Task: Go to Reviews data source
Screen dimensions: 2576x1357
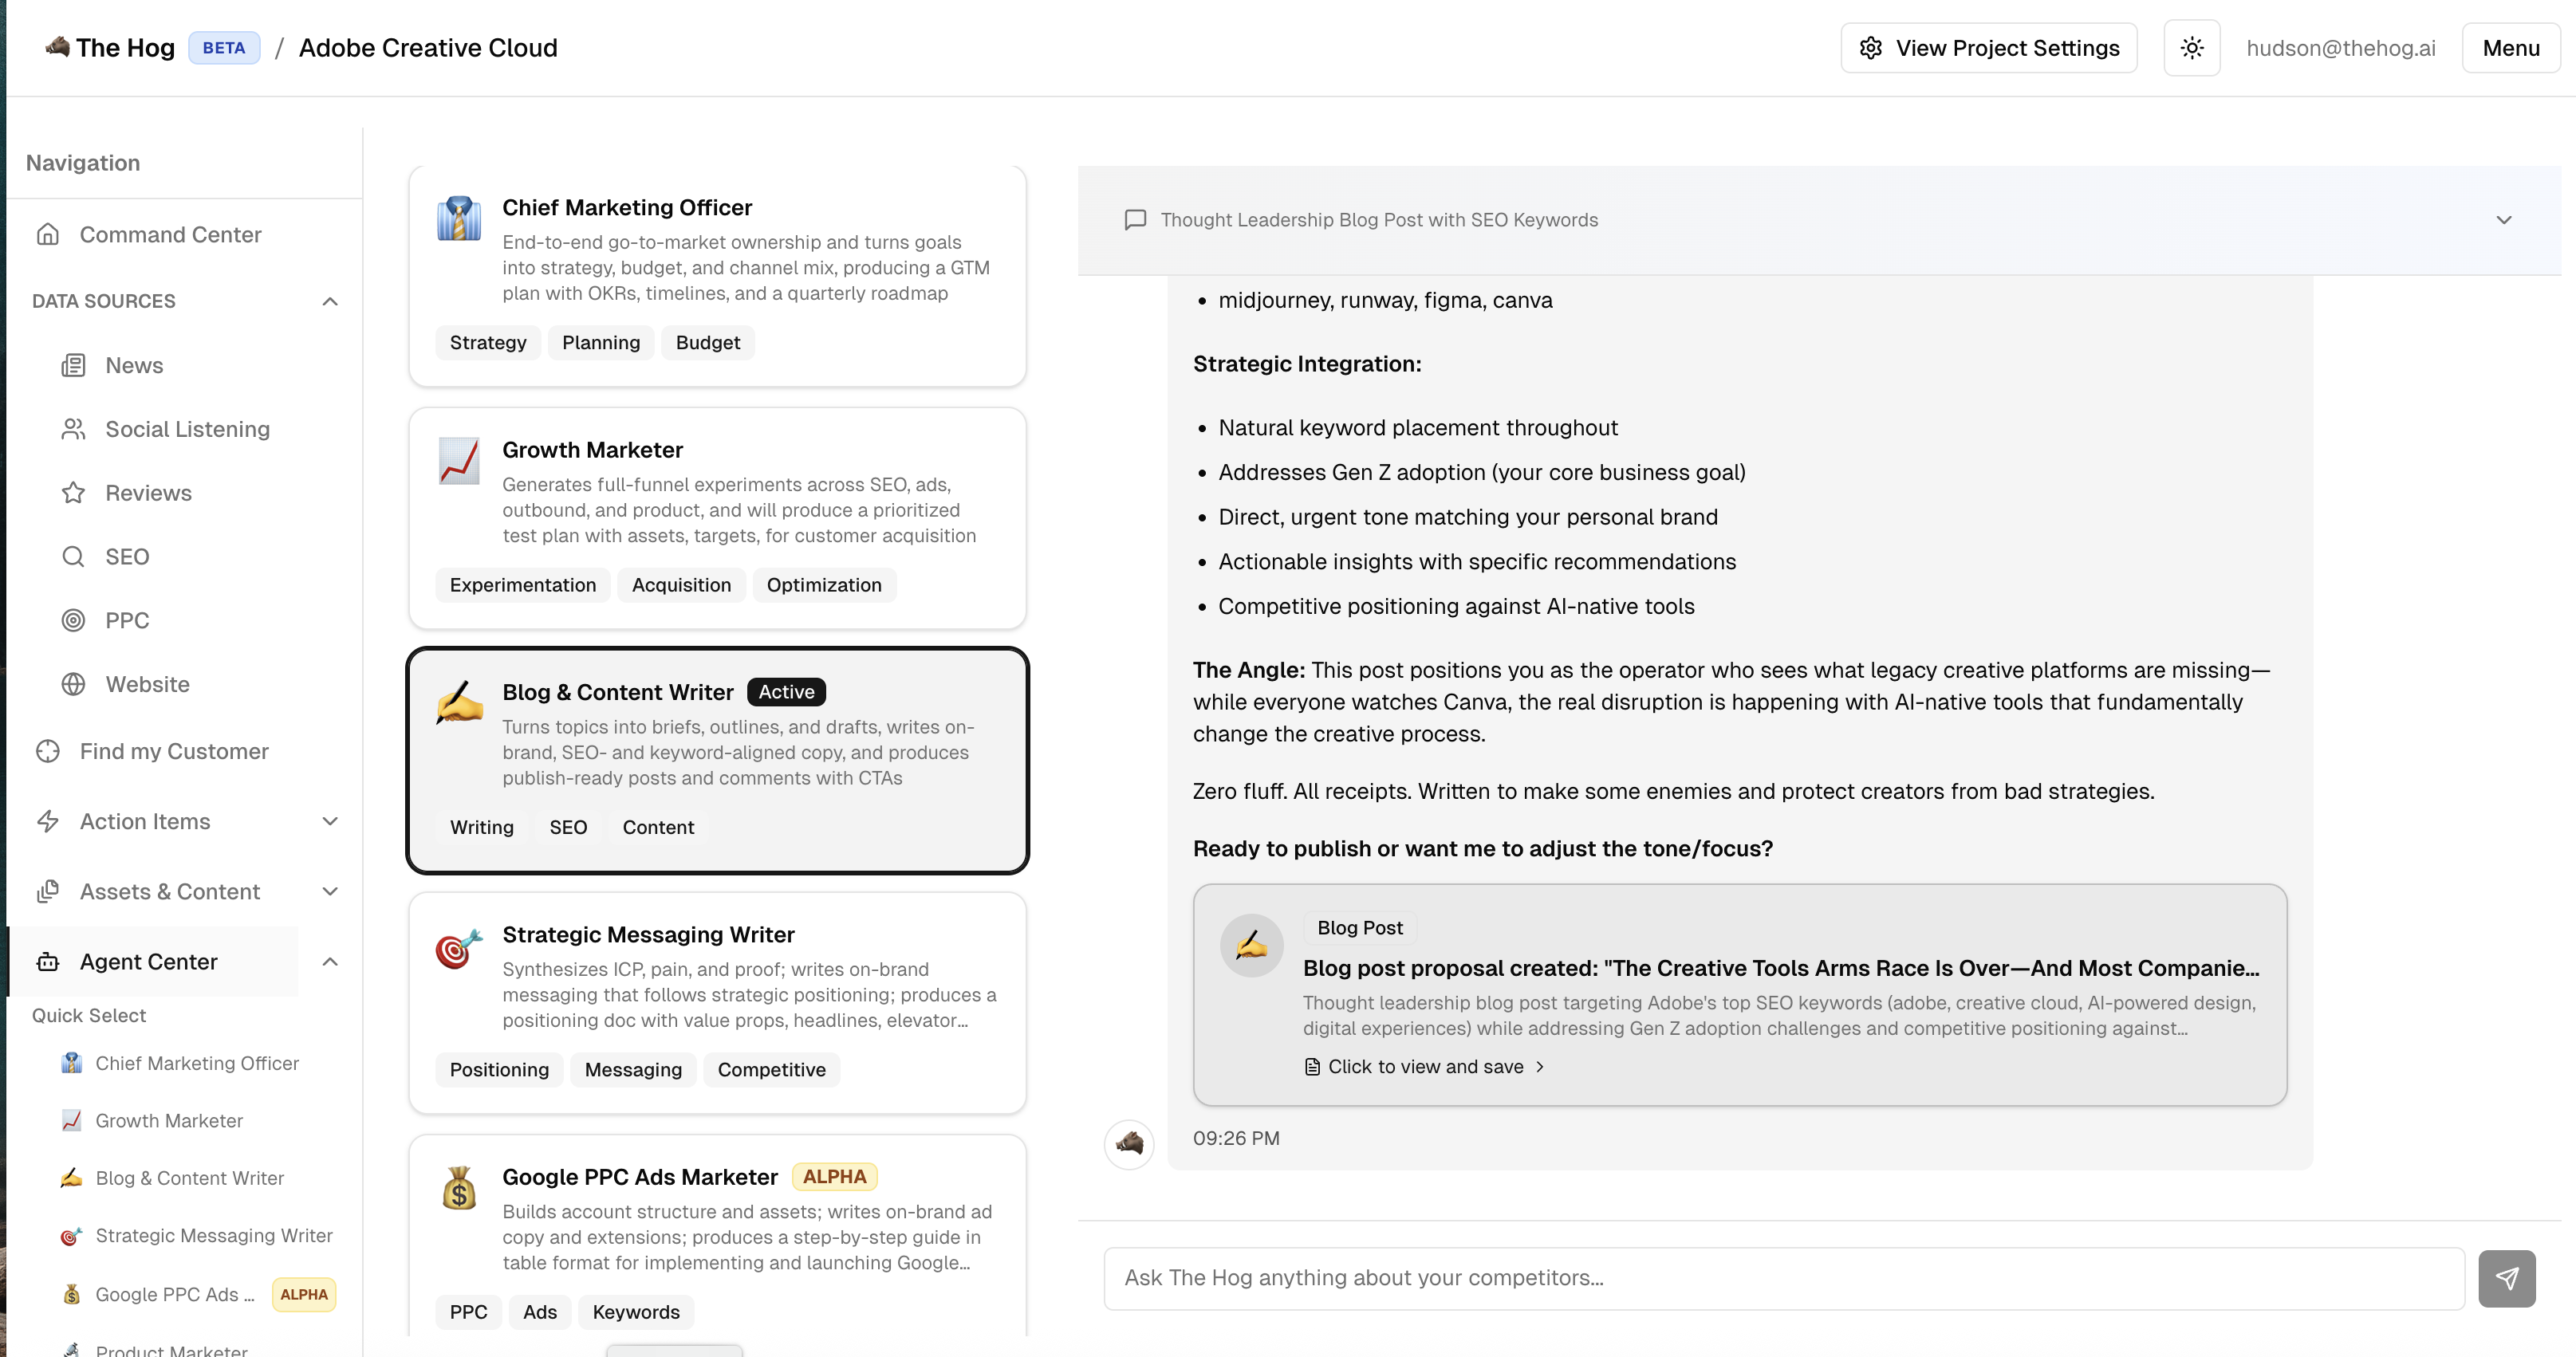Action: 148,493
